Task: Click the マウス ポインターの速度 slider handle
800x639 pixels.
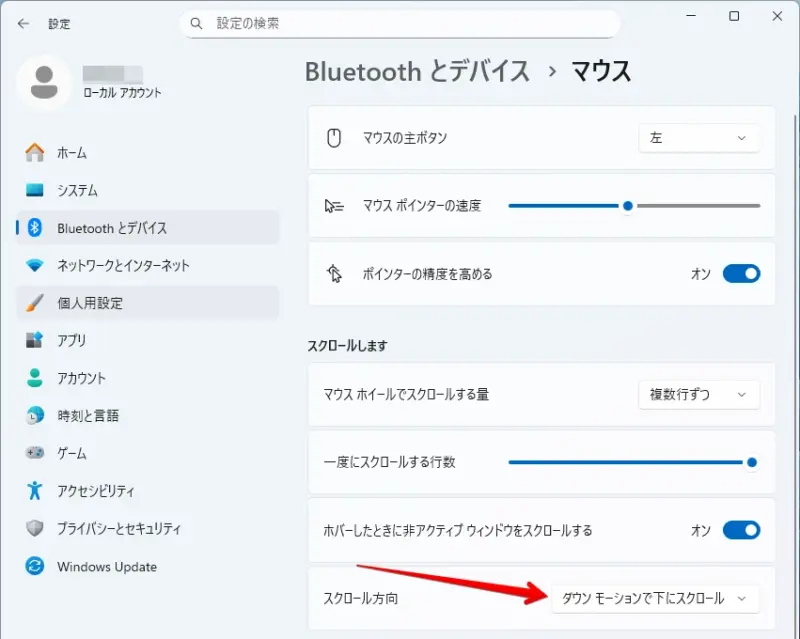Action: click(x=628, y=206)
